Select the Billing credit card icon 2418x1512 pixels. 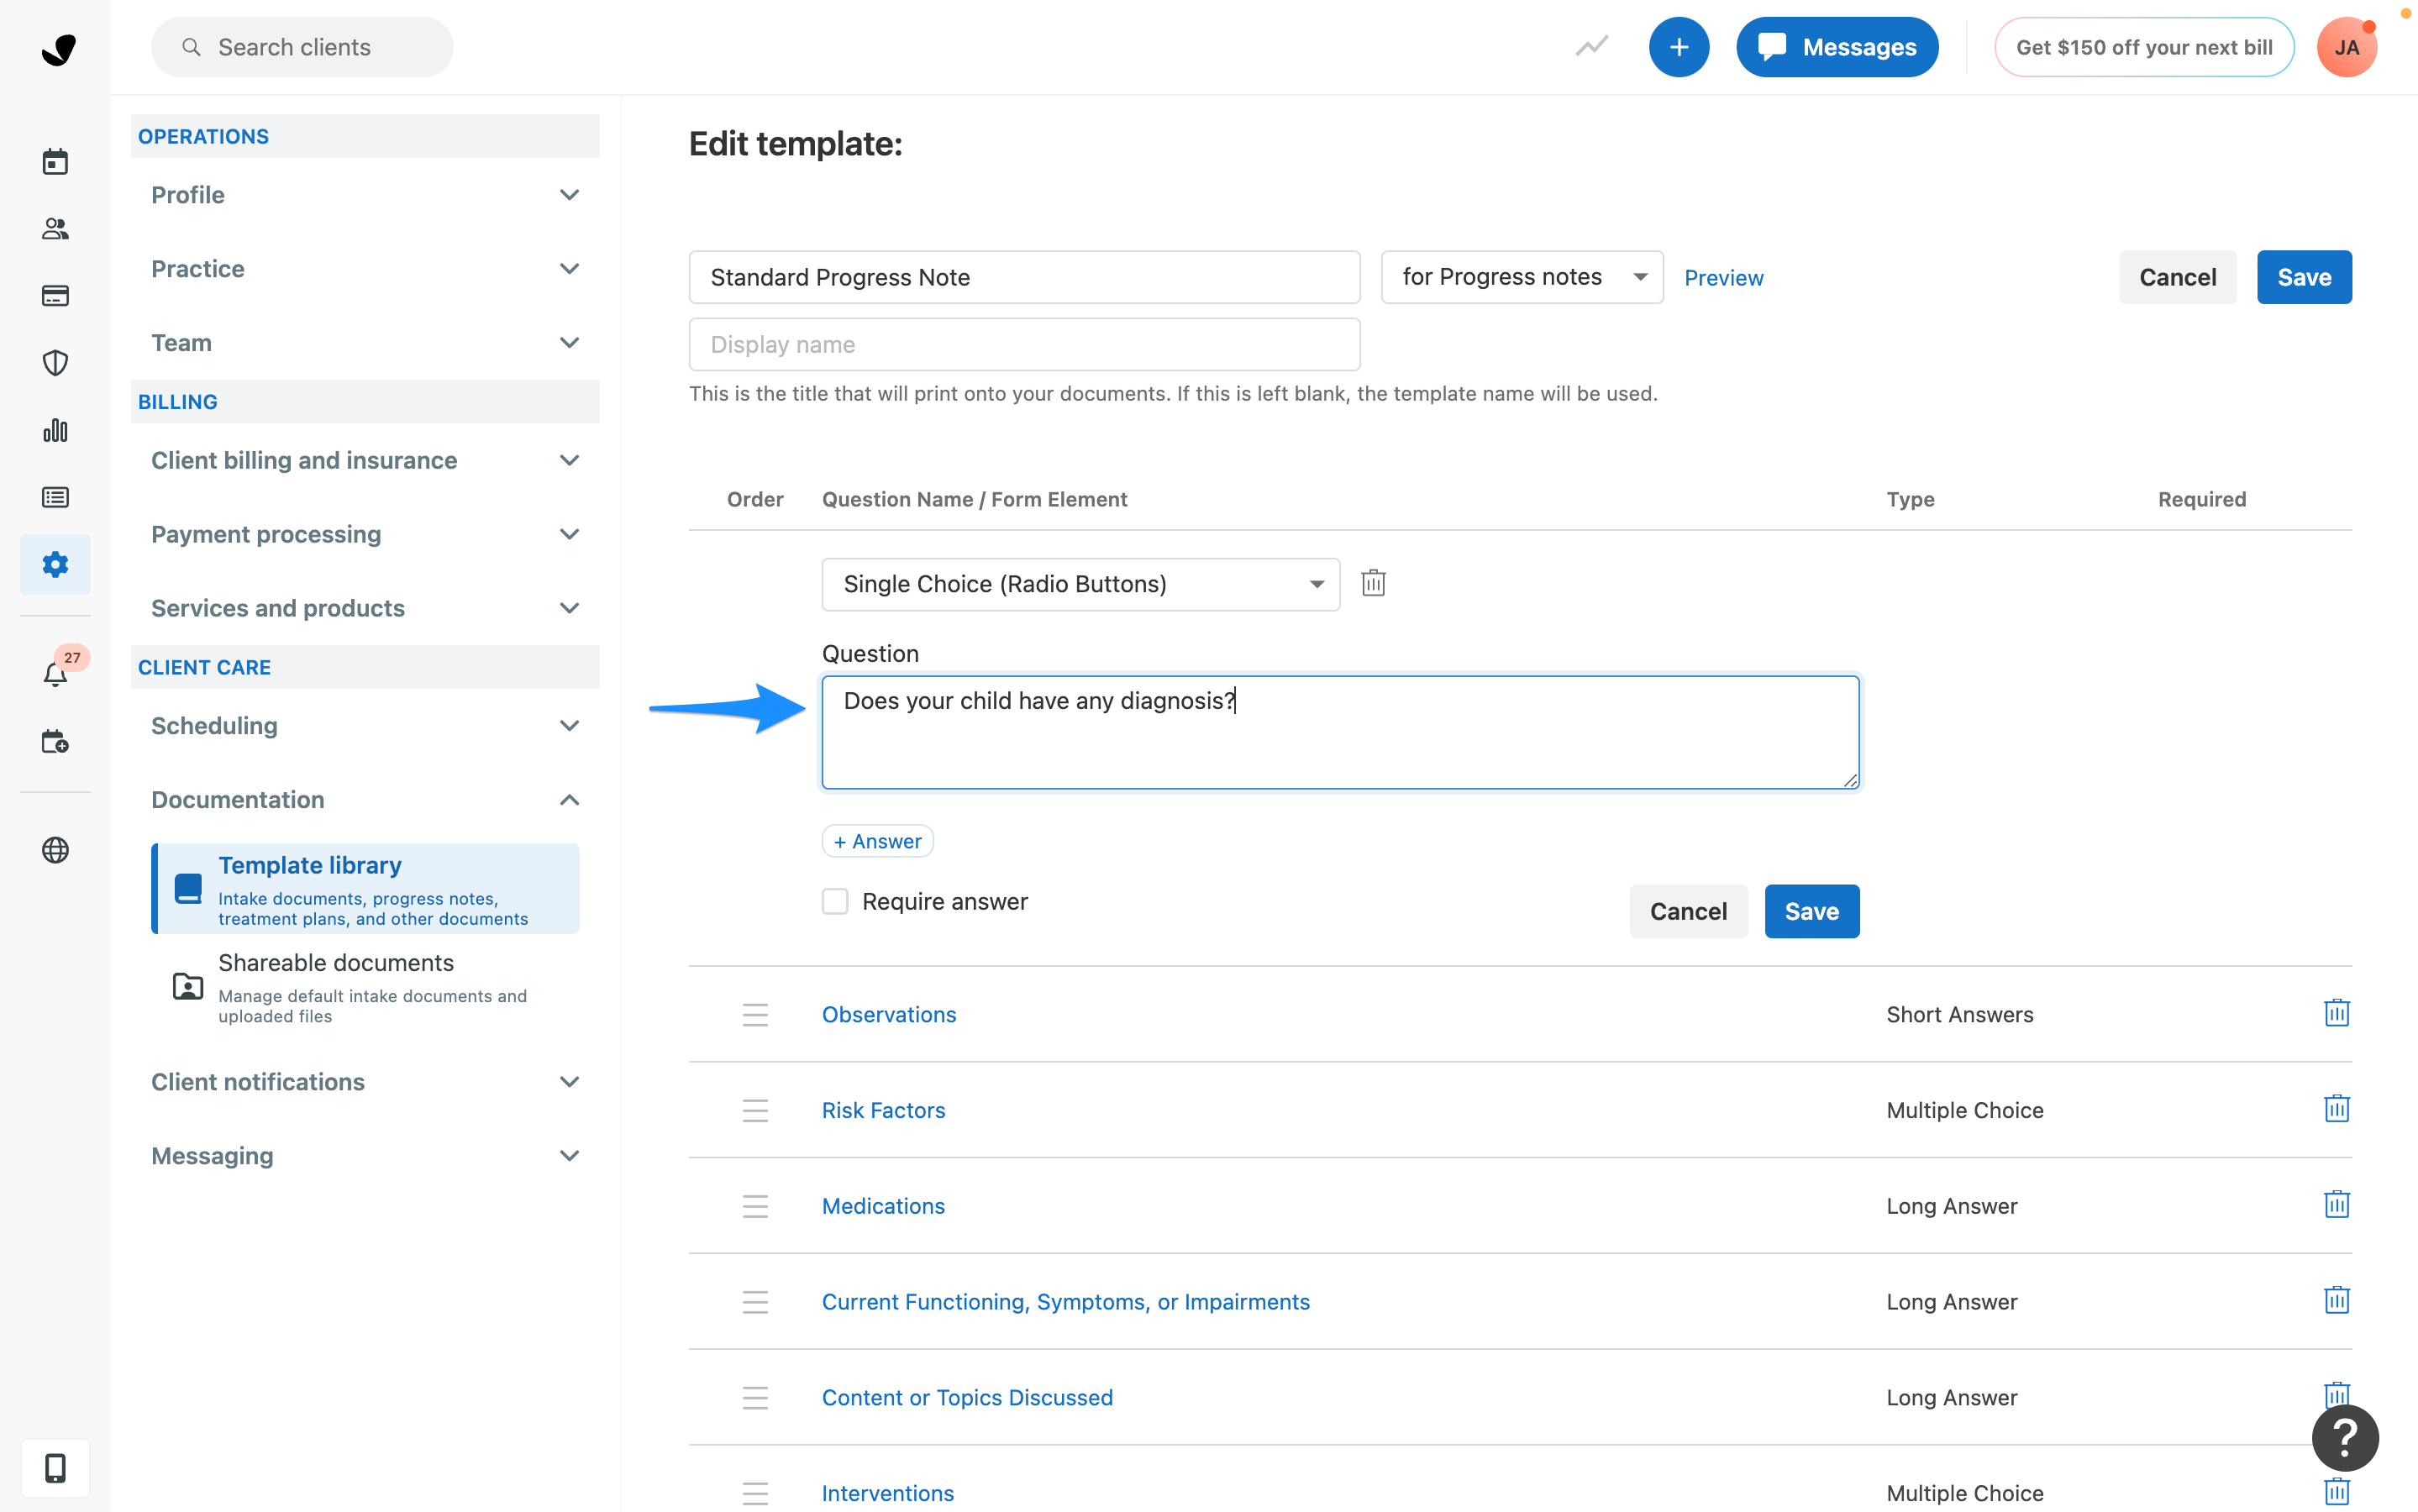tap(55, 296)
